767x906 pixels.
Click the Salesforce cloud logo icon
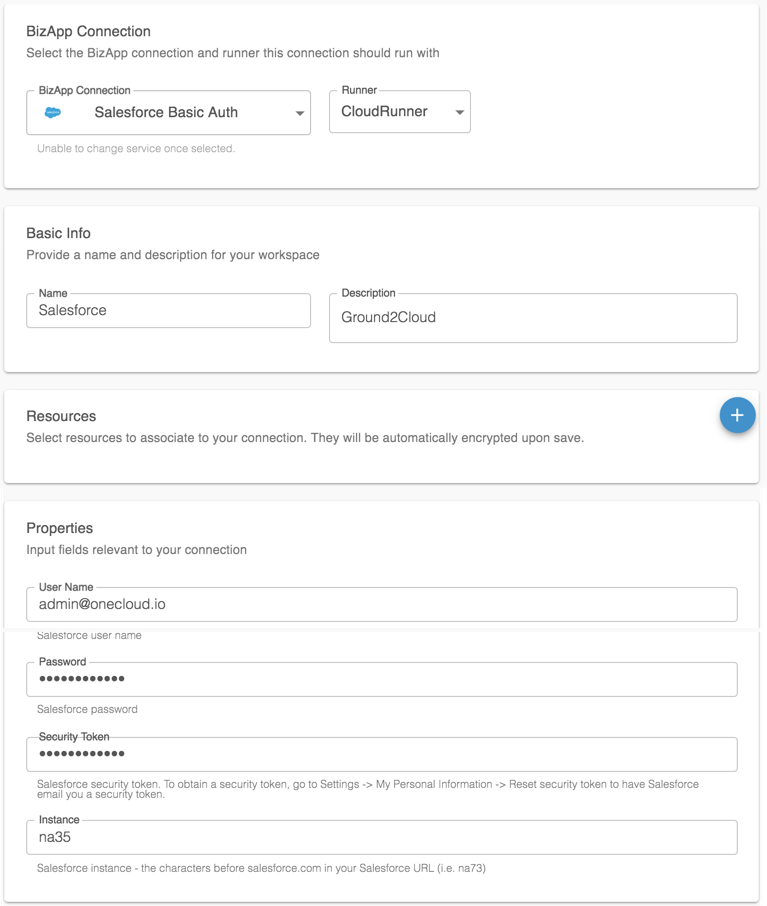point(53,113)
